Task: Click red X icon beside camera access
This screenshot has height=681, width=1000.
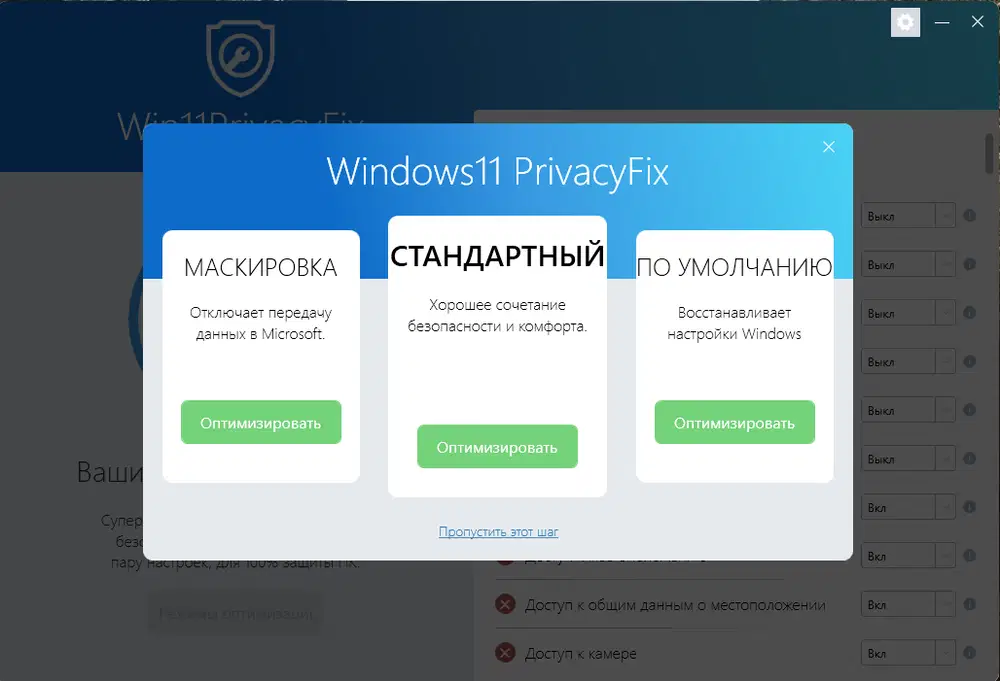Action: (505, 652)
